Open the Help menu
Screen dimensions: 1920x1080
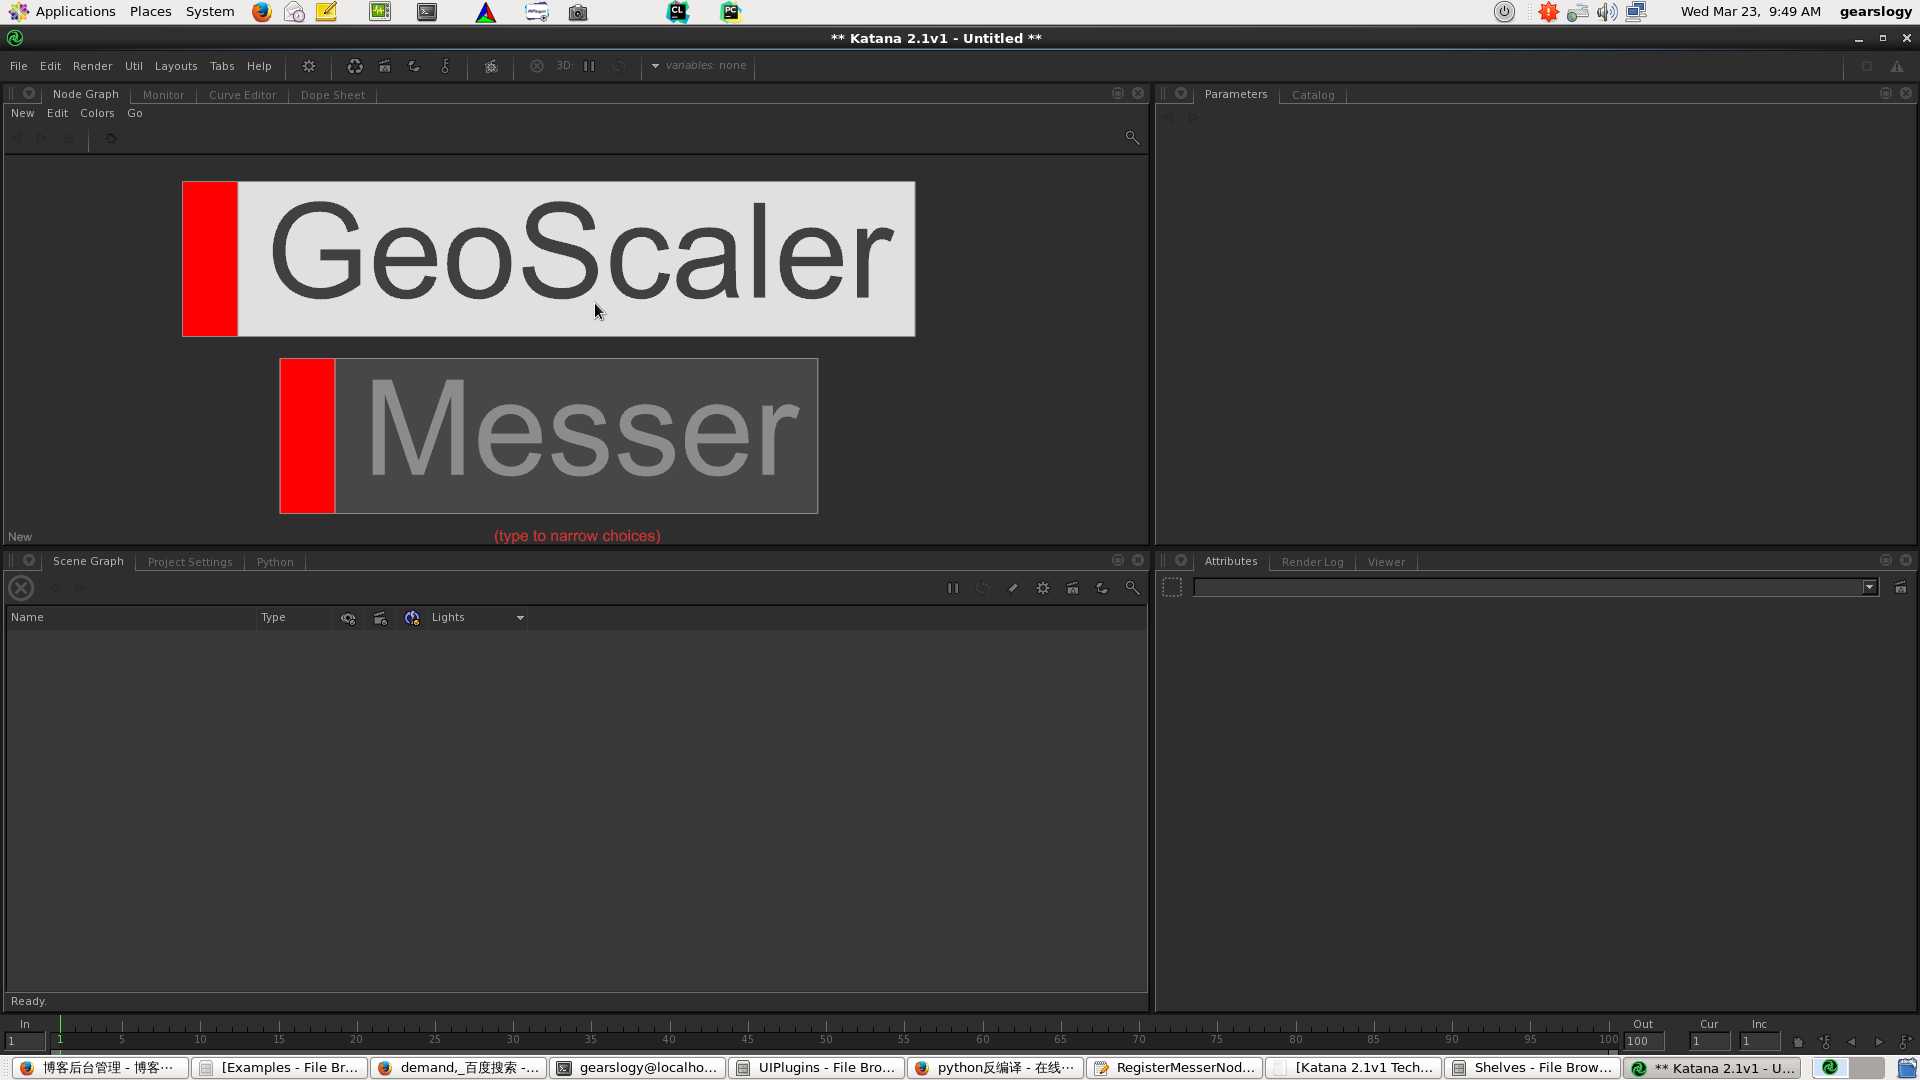(259, 66)
